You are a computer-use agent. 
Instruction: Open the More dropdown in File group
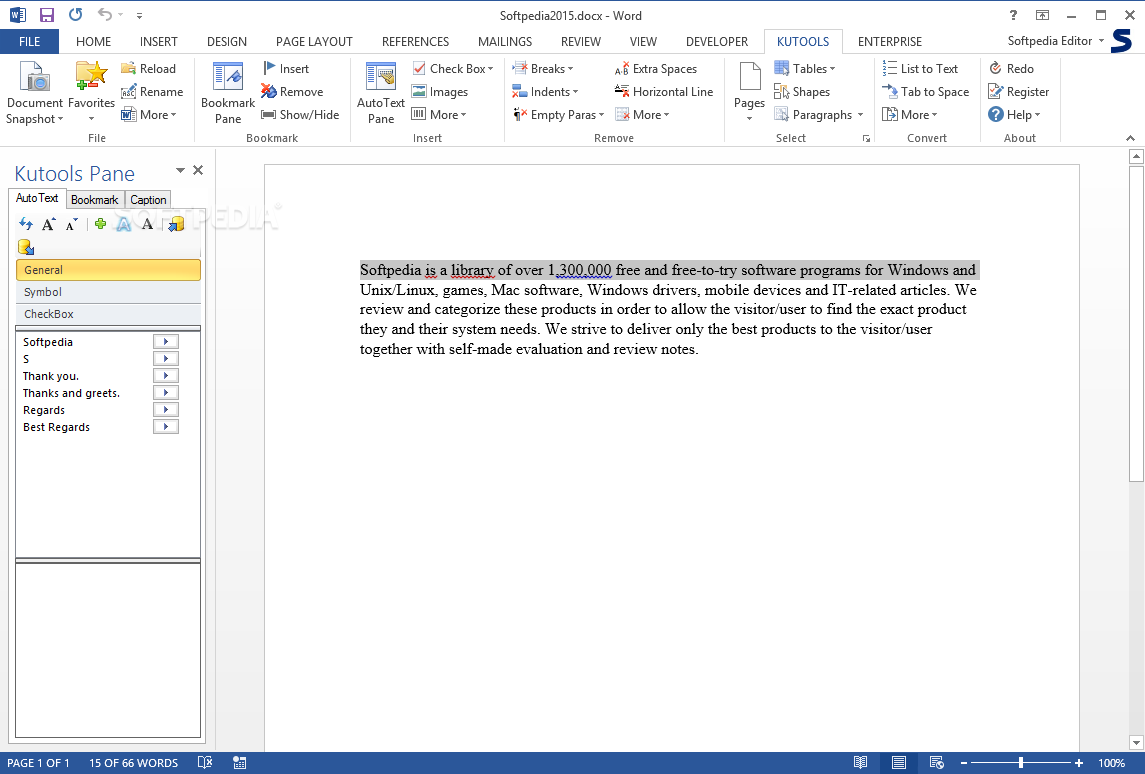(x=149, y=115)
